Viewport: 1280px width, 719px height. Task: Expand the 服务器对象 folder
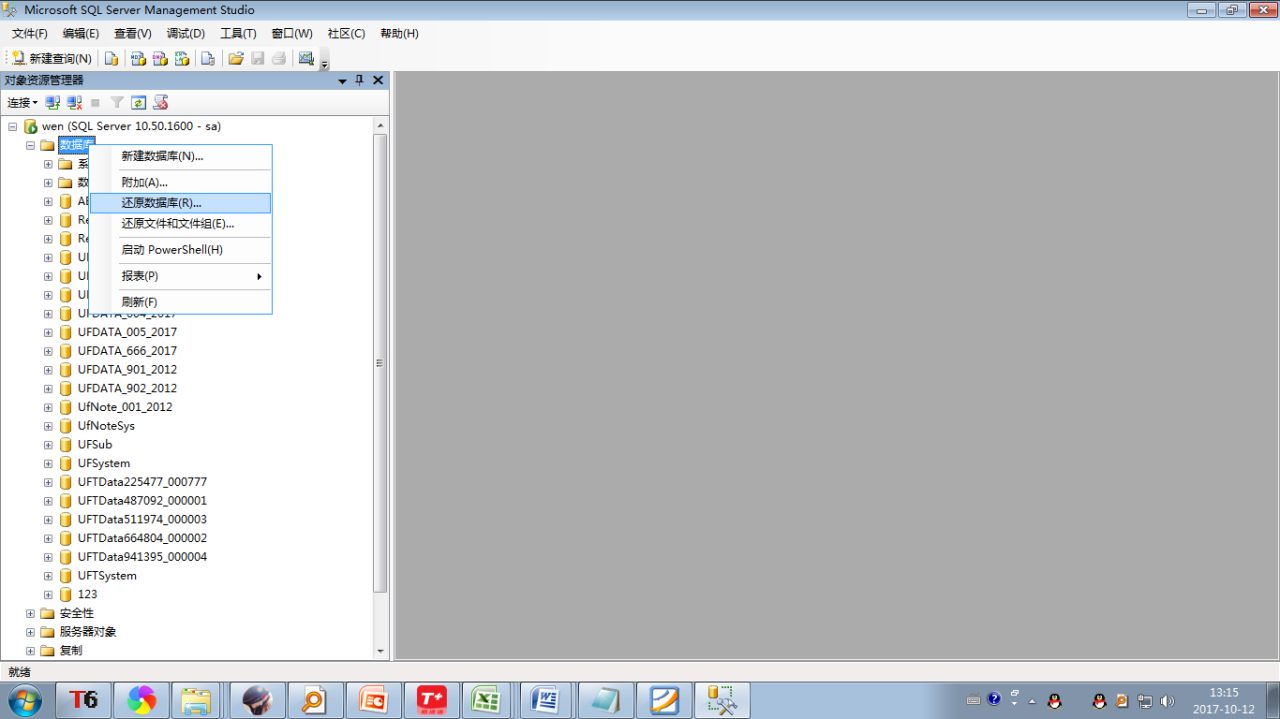coord(30,632)
